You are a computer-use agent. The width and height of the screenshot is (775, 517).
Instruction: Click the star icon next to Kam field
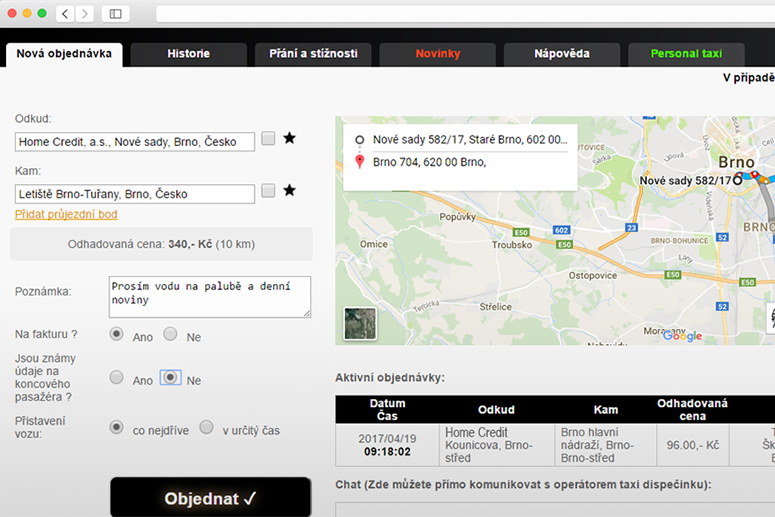(x=289, y=191)
